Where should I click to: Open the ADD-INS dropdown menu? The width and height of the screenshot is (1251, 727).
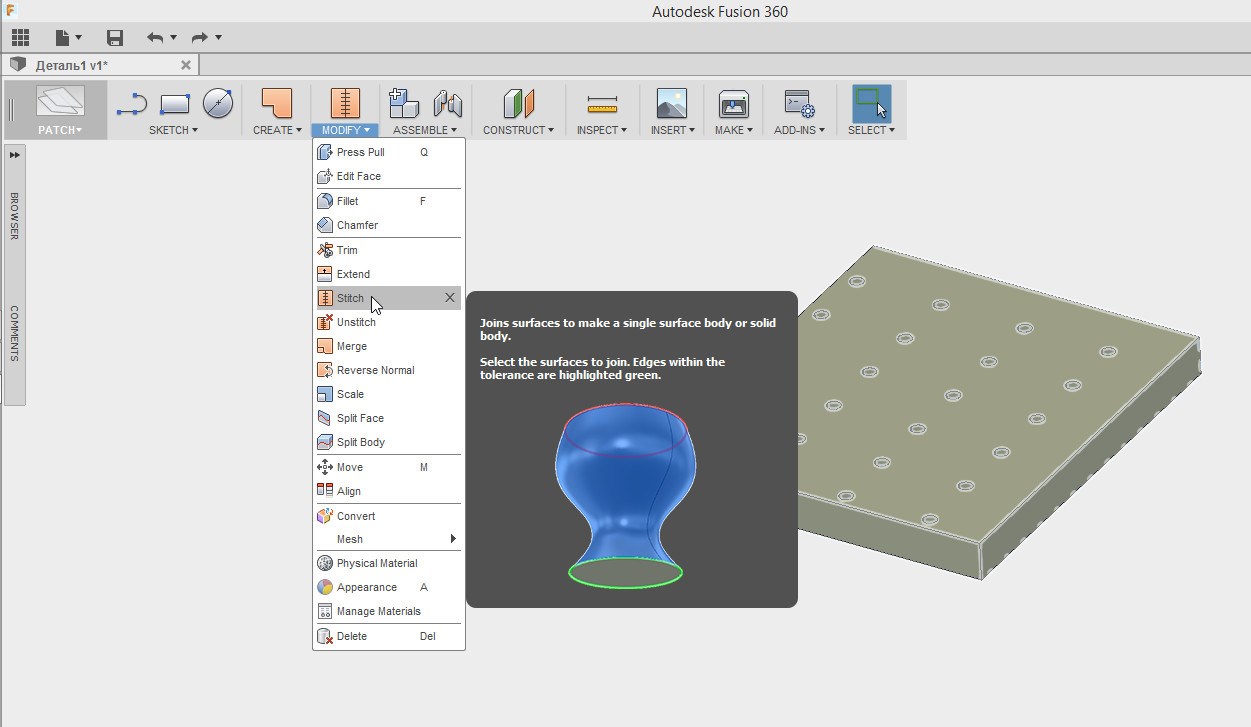(800, 130)
